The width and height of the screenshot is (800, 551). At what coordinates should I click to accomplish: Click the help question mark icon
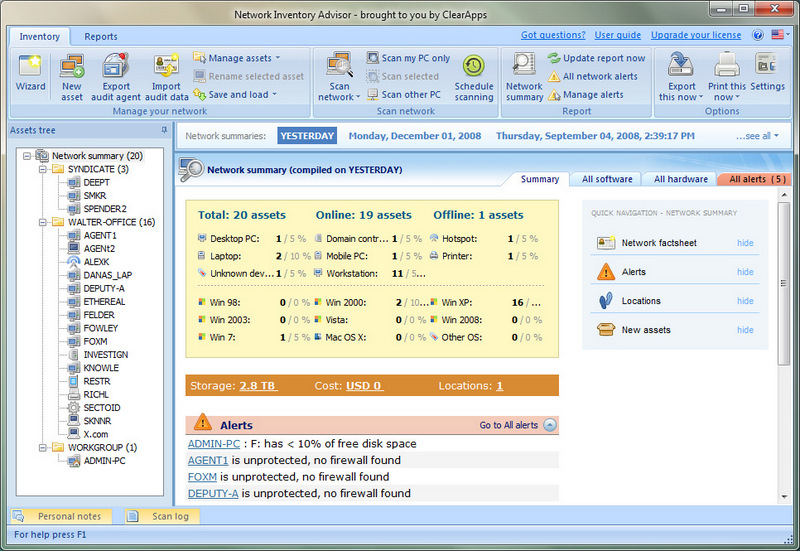point(758,35)
